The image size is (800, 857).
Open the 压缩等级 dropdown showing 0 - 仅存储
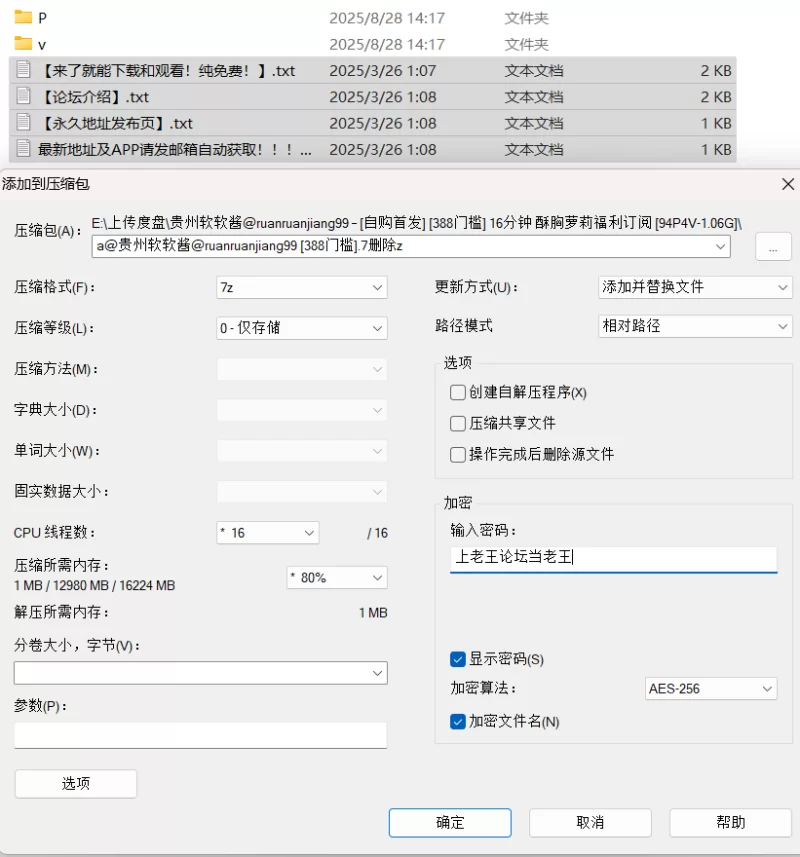pos(302,328)
